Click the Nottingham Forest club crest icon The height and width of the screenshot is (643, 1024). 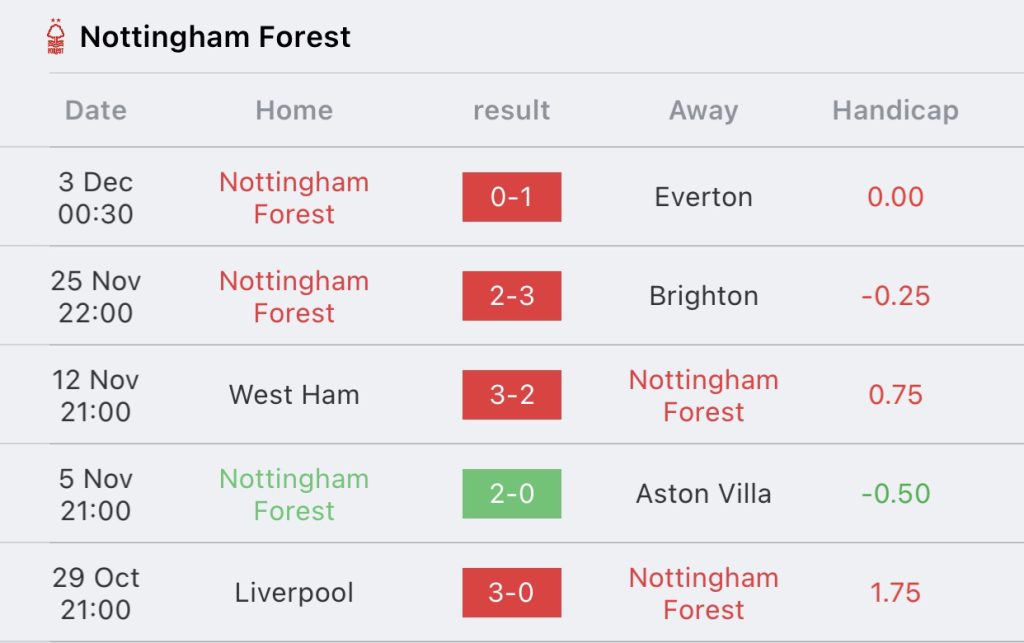click(56, 37)
